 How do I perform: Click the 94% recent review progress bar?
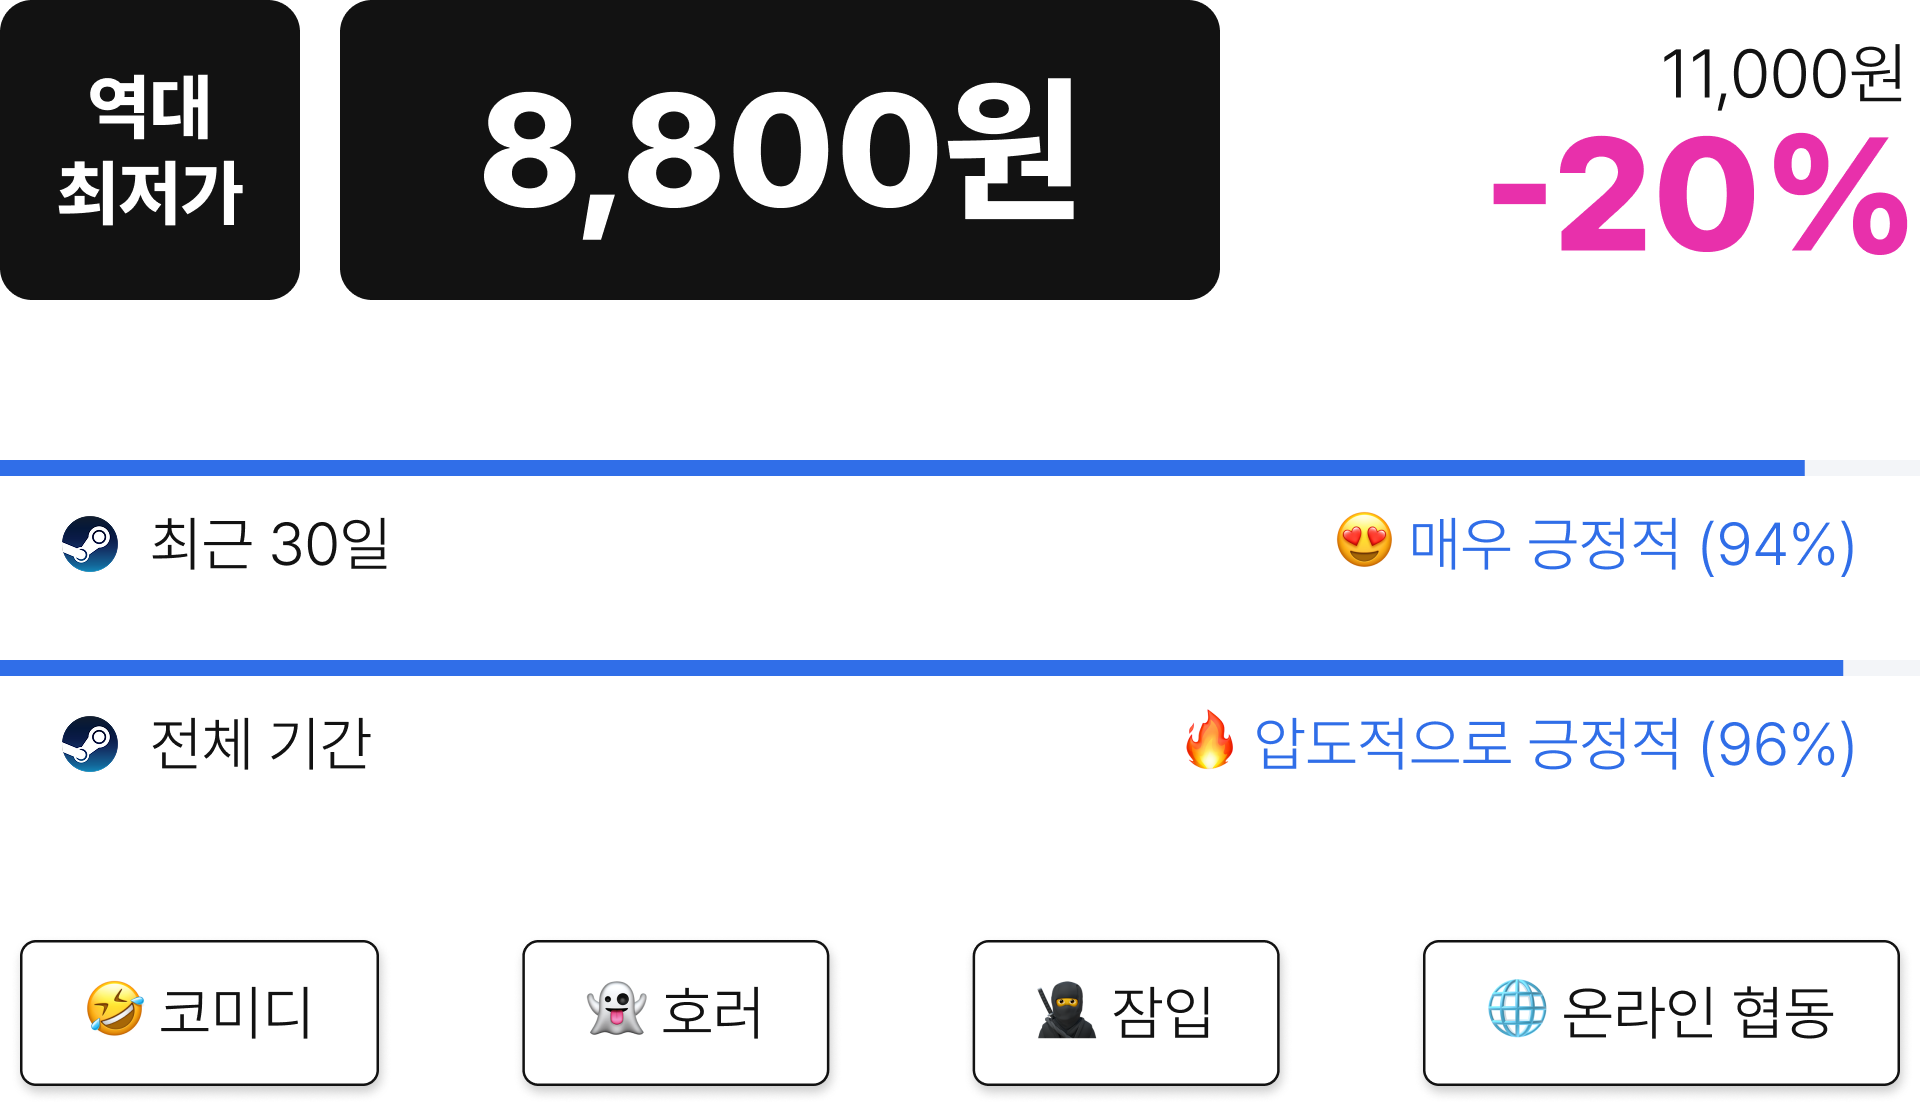click(x=960, y=468)
